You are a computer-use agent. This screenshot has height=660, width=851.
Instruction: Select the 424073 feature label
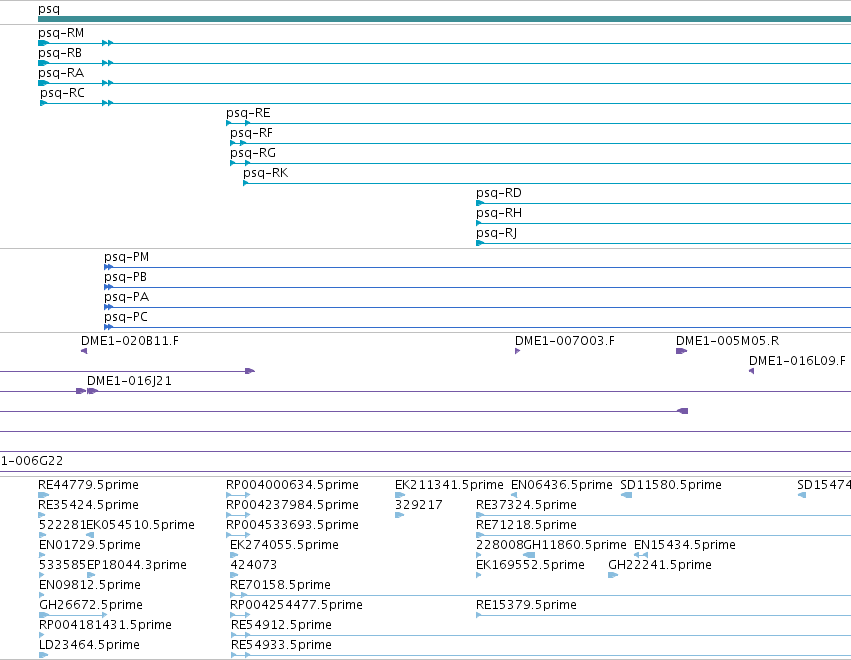253,565
